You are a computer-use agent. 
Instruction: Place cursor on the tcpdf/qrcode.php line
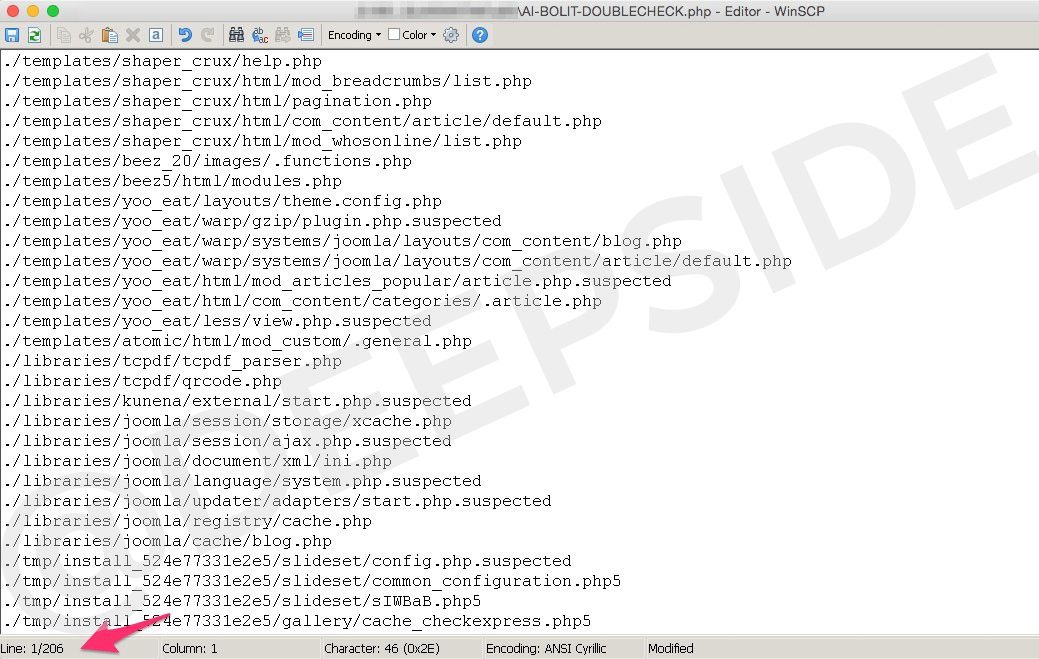(x=142, y=381)
